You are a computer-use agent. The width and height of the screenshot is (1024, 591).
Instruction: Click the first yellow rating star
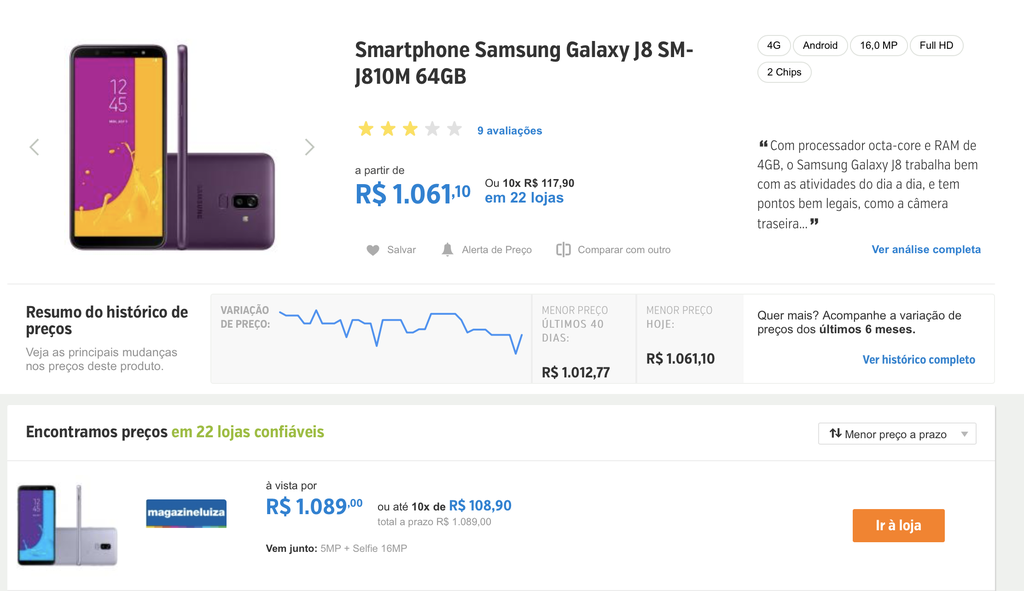tap(366, 129)
